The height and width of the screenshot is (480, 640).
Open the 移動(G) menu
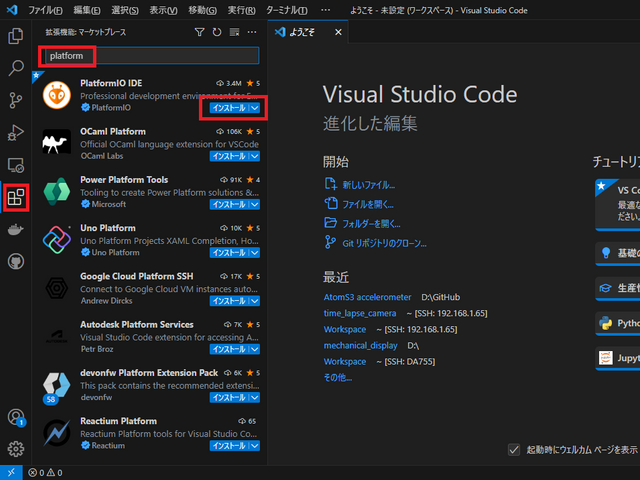(202, 10)
